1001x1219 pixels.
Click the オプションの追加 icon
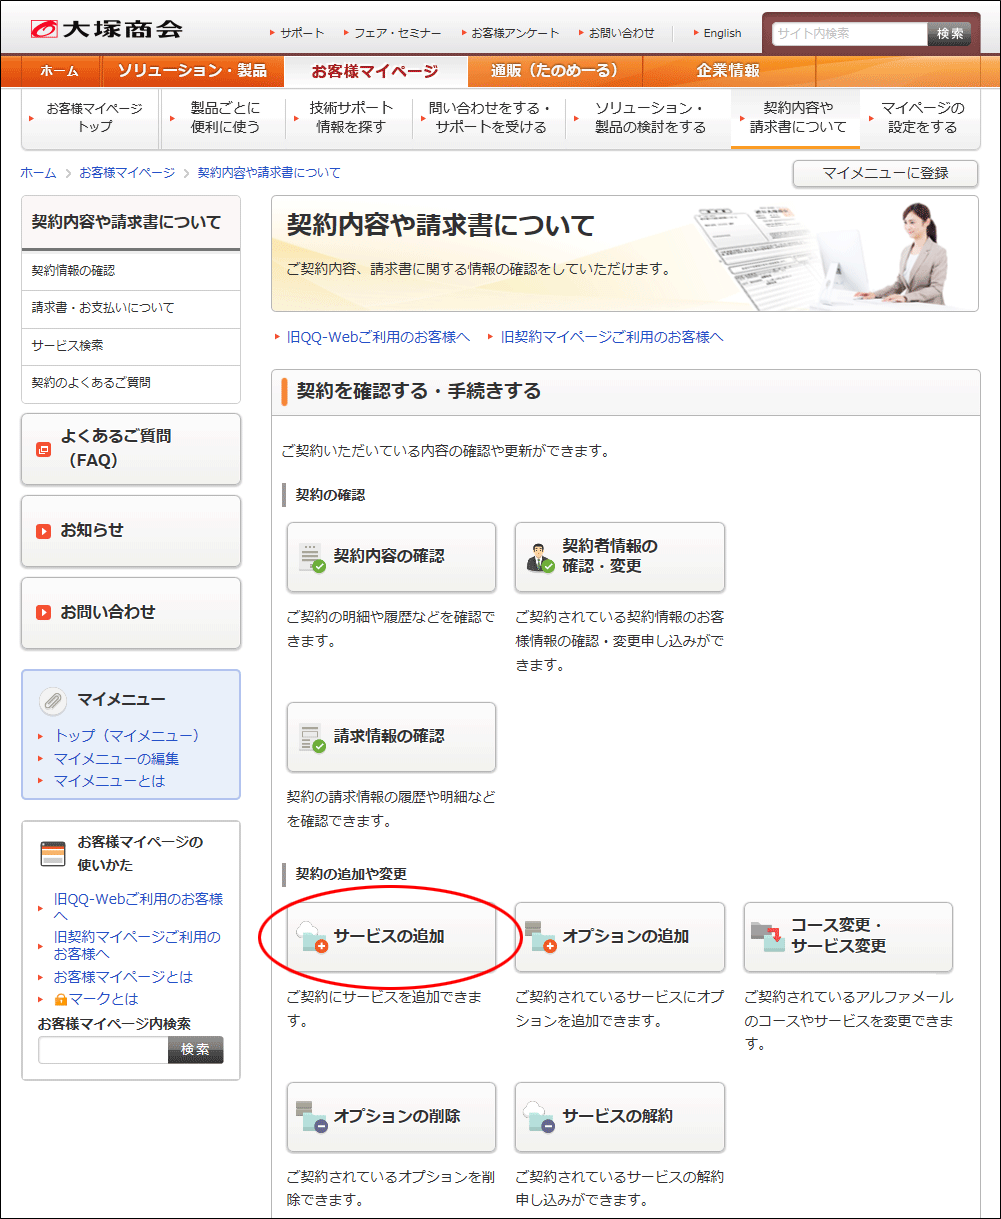[541, 937]
